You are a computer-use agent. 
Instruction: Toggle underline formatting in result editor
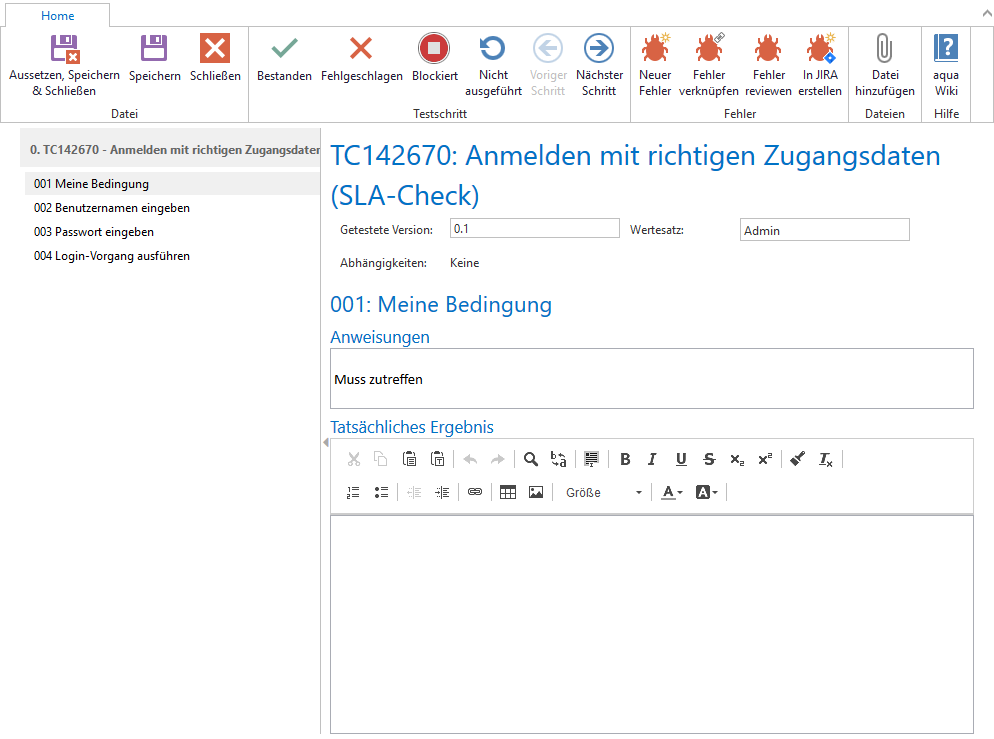pos(681,459)
